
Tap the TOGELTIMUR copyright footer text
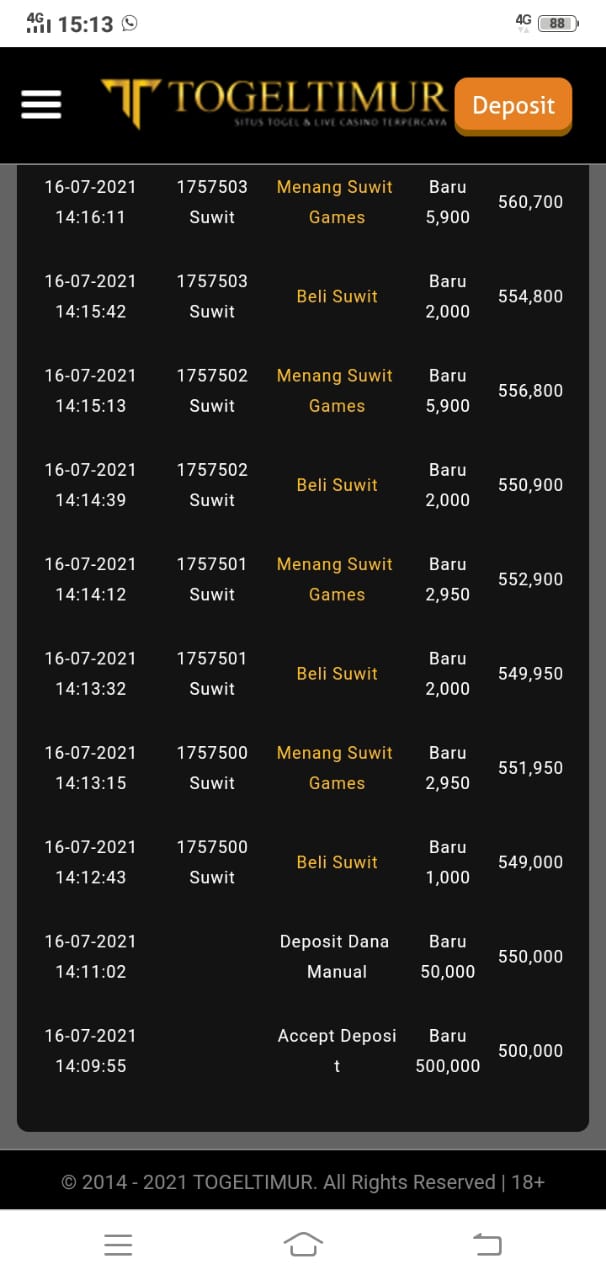pos(303,1182)
